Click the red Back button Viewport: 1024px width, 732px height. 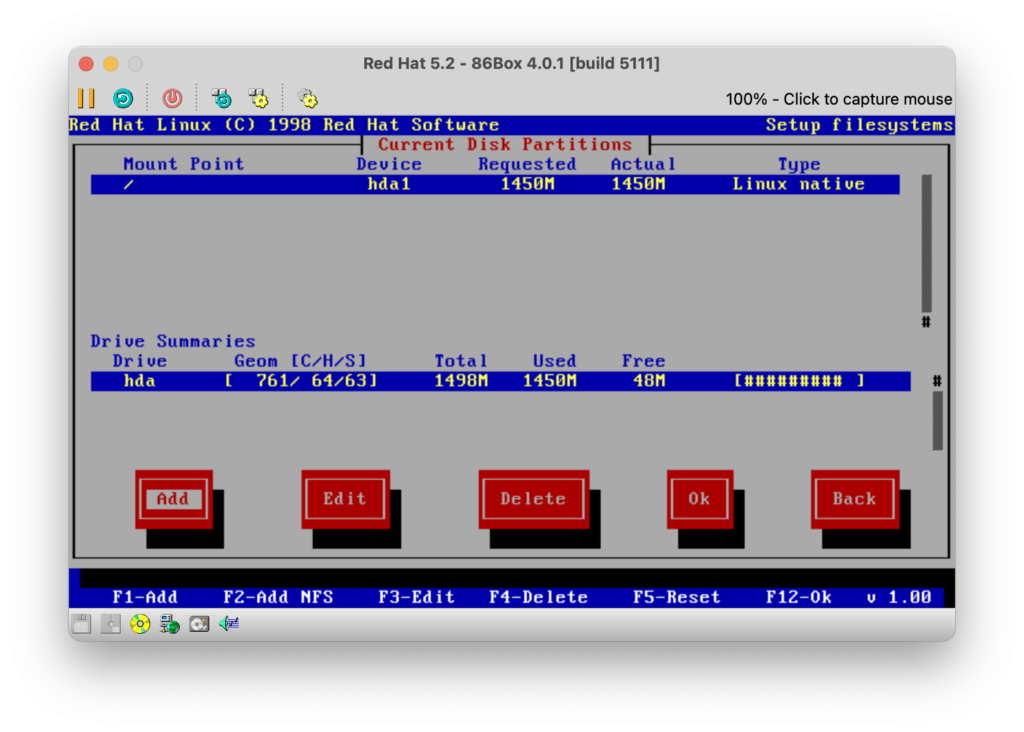click(855, 499)
